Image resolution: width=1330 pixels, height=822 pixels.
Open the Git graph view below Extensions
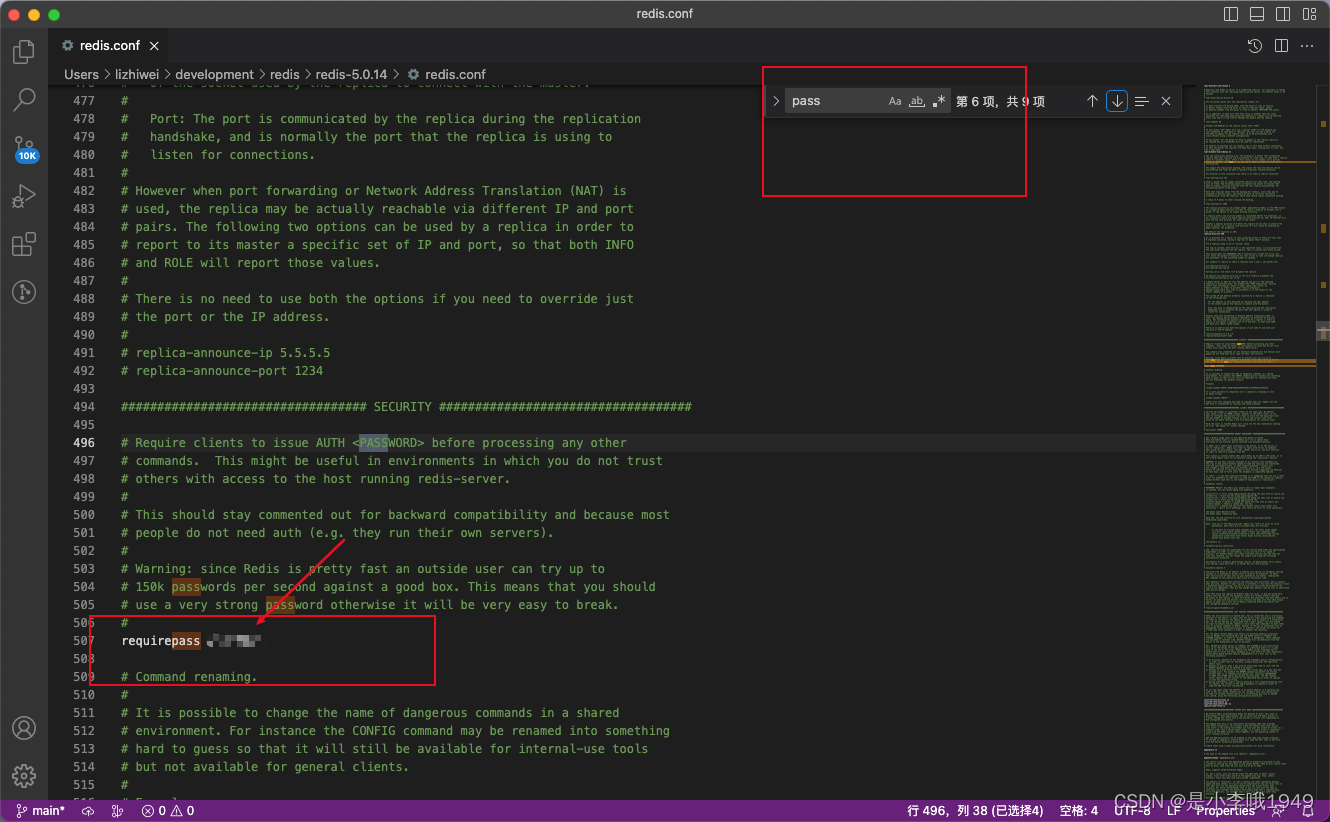coord(24,292)
